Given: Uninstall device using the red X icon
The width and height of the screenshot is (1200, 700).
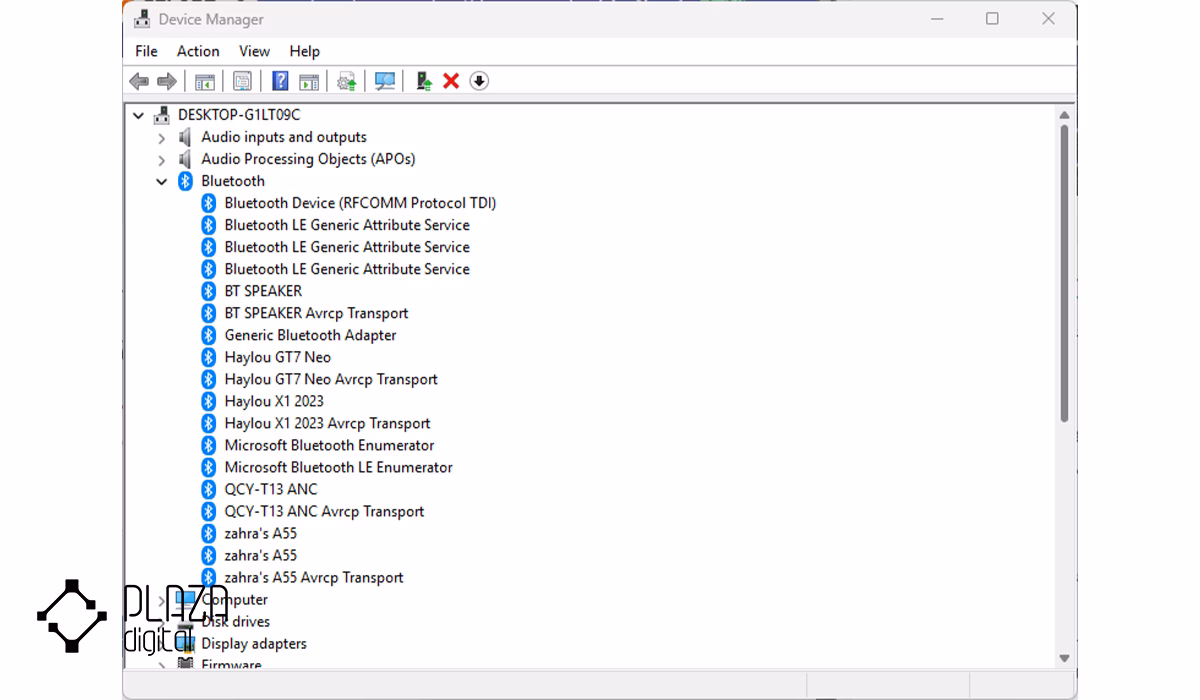Looking at the screenshot, I should click(451, 81).
